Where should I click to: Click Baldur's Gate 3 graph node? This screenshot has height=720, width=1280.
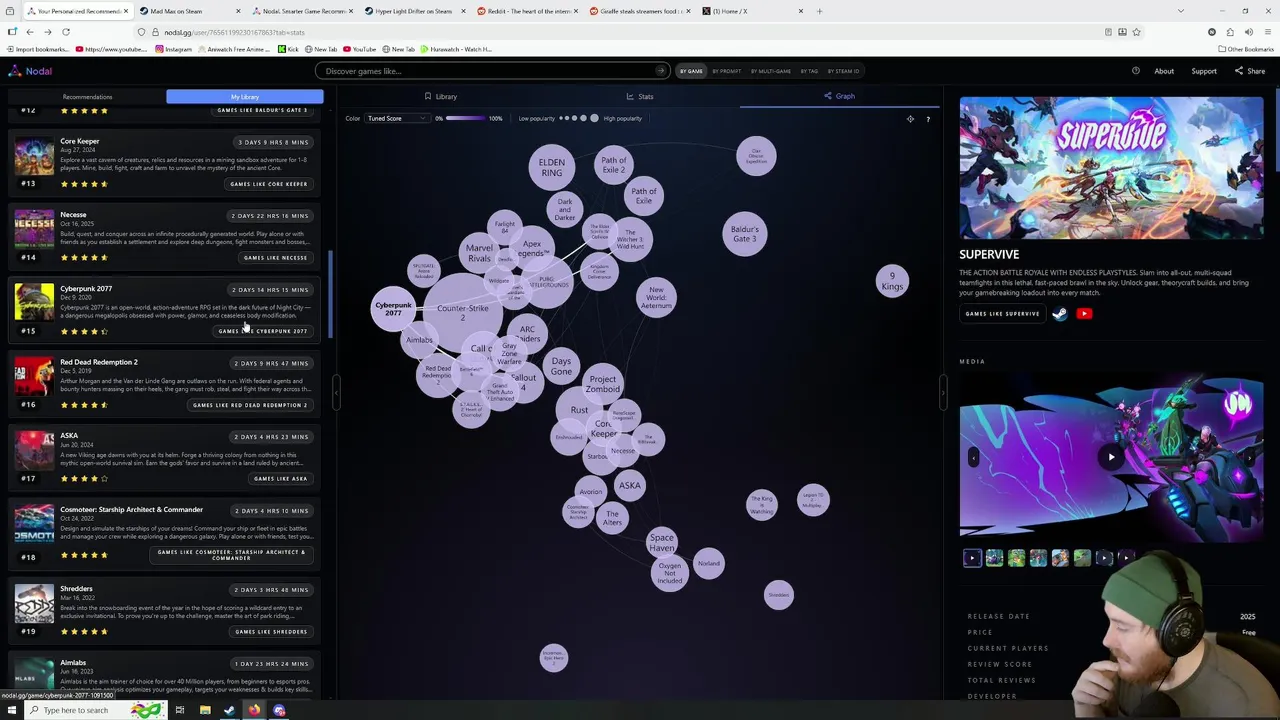[744, 234]
